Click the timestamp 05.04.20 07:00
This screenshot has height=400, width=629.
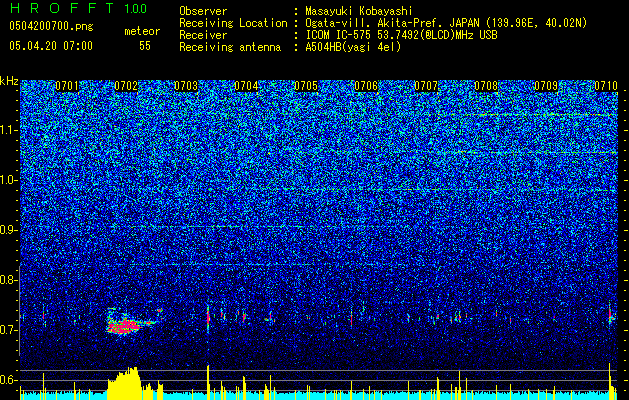(x=51, y=46)
